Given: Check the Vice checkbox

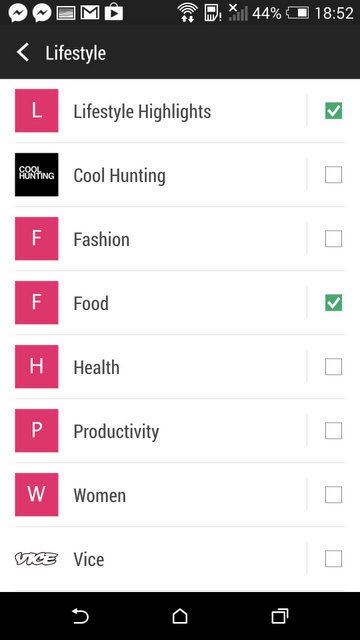Looking at the screenshot, I should pos(333,559).
